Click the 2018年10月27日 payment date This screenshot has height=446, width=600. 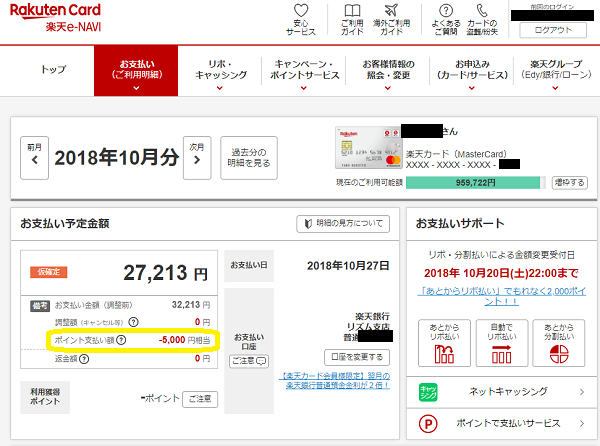[348, 265]
